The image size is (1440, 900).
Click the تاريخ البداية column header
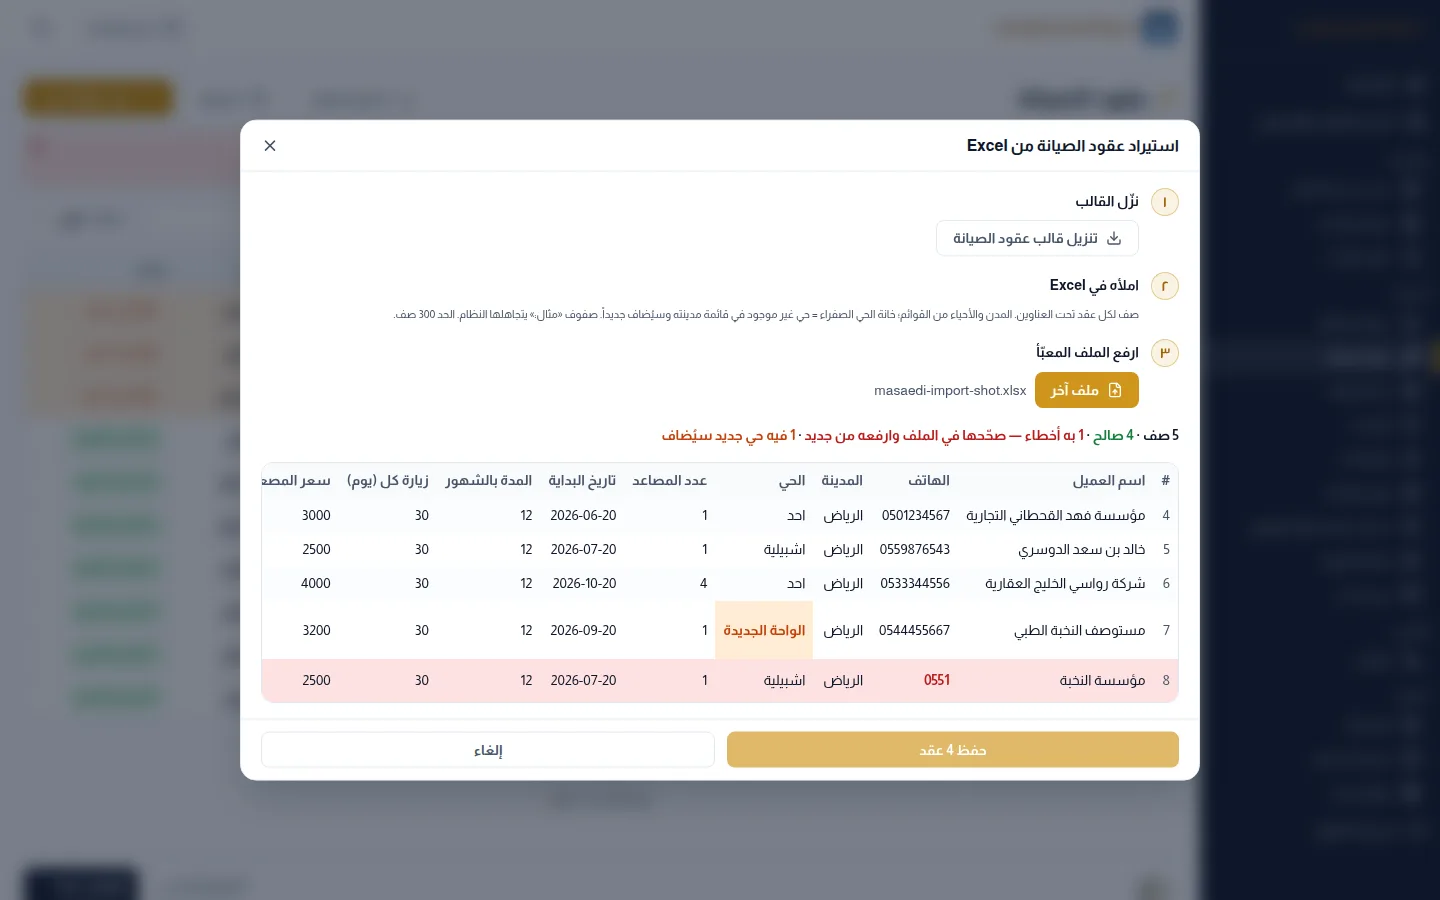click(582, 481)
